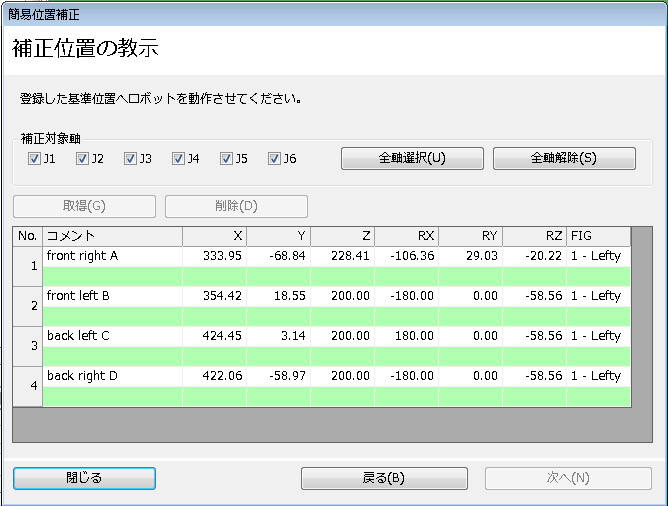Toggle the J3 axis checkbox
Screen dimensions: 668x506
(130, 159)
